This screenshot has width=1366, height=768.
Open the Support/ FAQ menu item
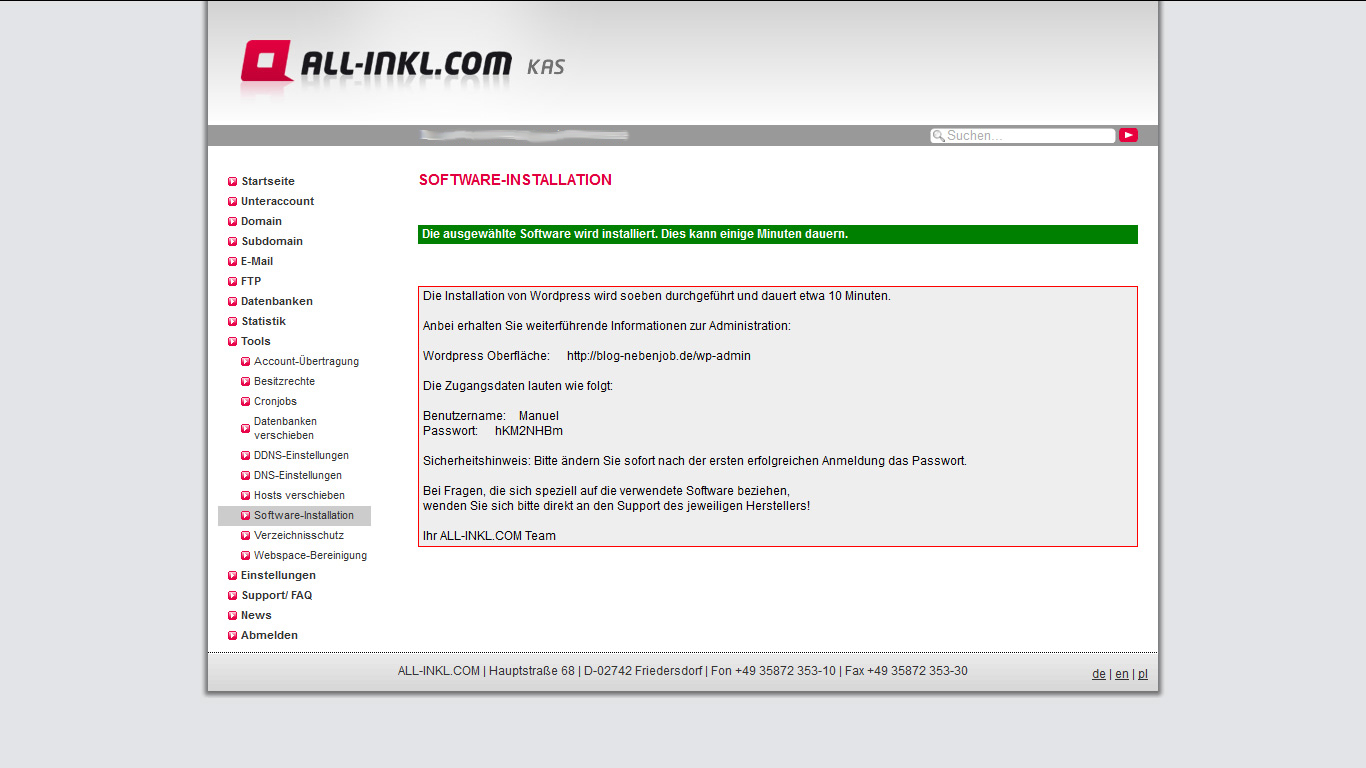pyautogui.click(x=276, y=595)
